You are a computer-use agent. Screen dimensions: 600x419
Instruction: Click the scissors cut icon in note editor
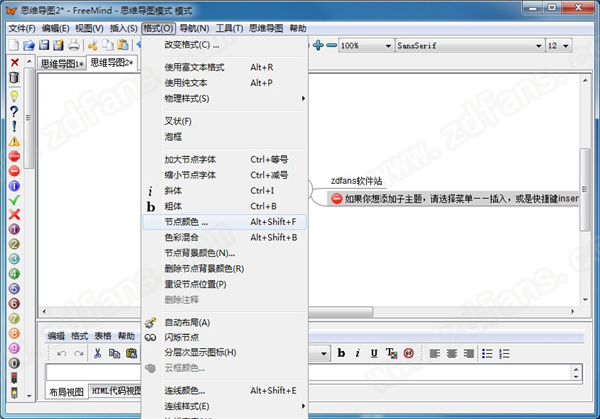(x=97, y=353)
